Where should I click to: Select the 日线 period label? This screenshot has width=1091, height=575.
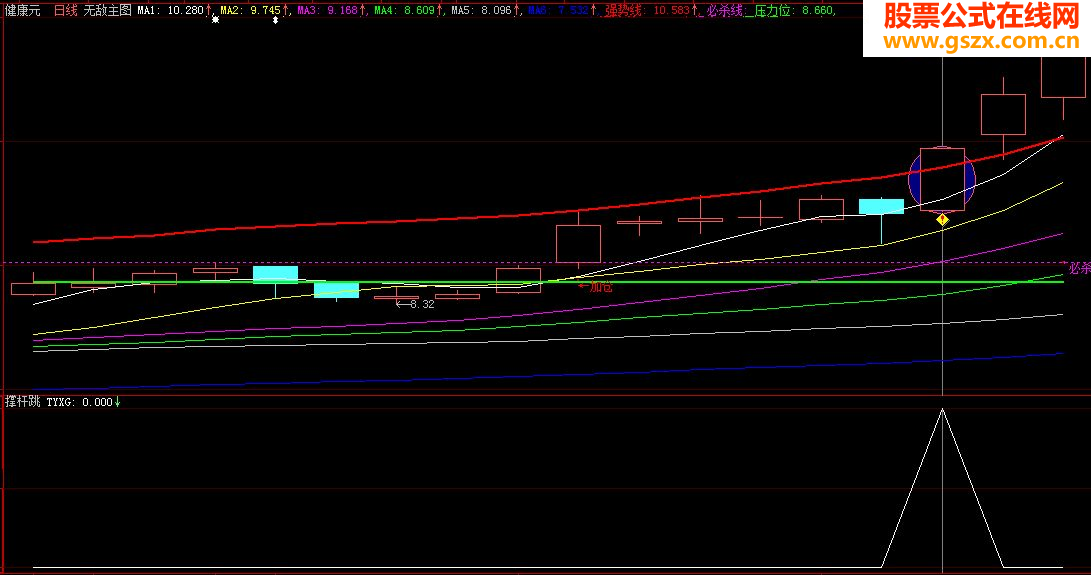65,10
